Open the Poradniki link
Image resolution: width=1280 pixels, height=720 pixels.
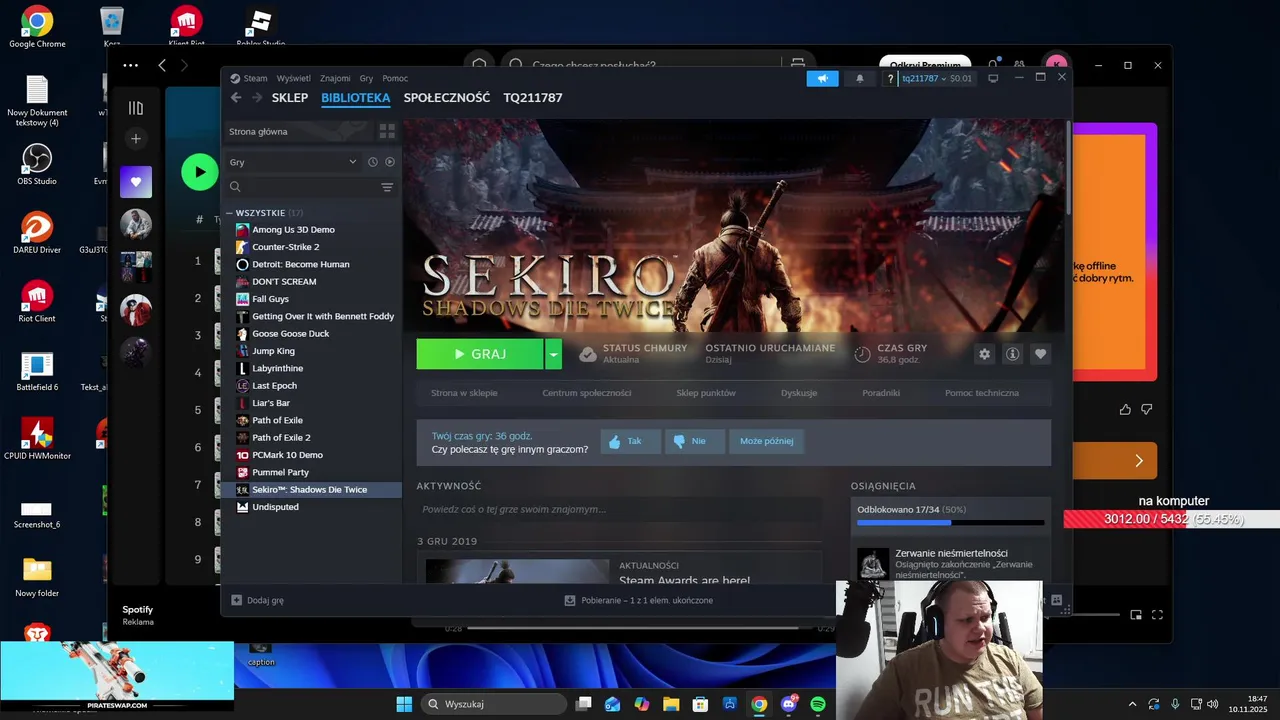coord(881,393)
